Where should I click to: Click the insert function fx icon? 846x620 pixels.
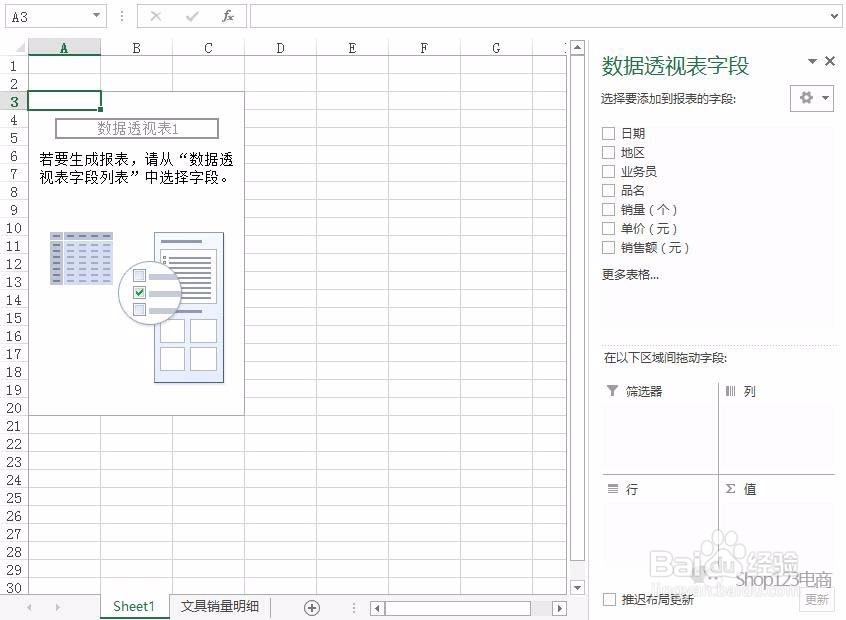tap(228, 16)
